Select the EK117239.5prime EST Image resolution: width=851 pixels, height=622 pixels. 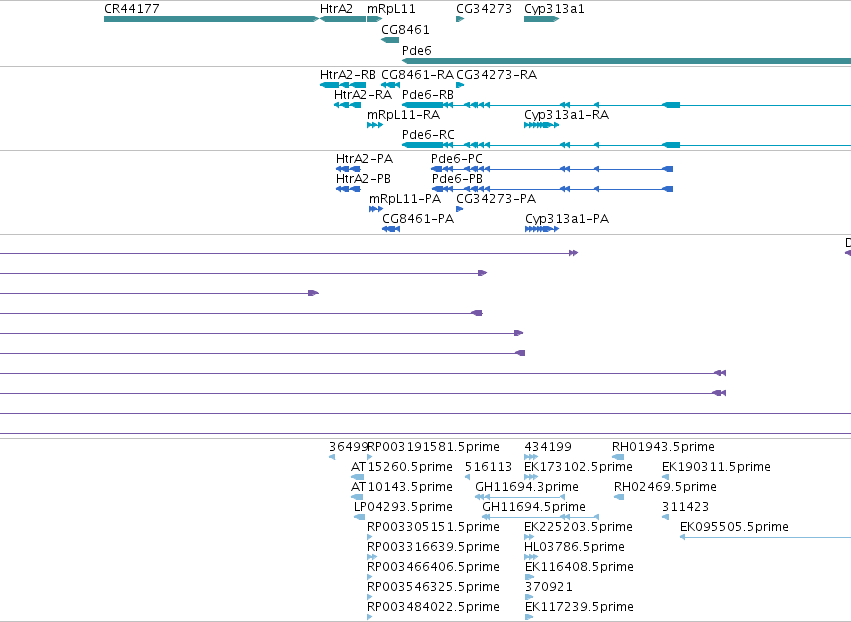click(x=529, y=617)
